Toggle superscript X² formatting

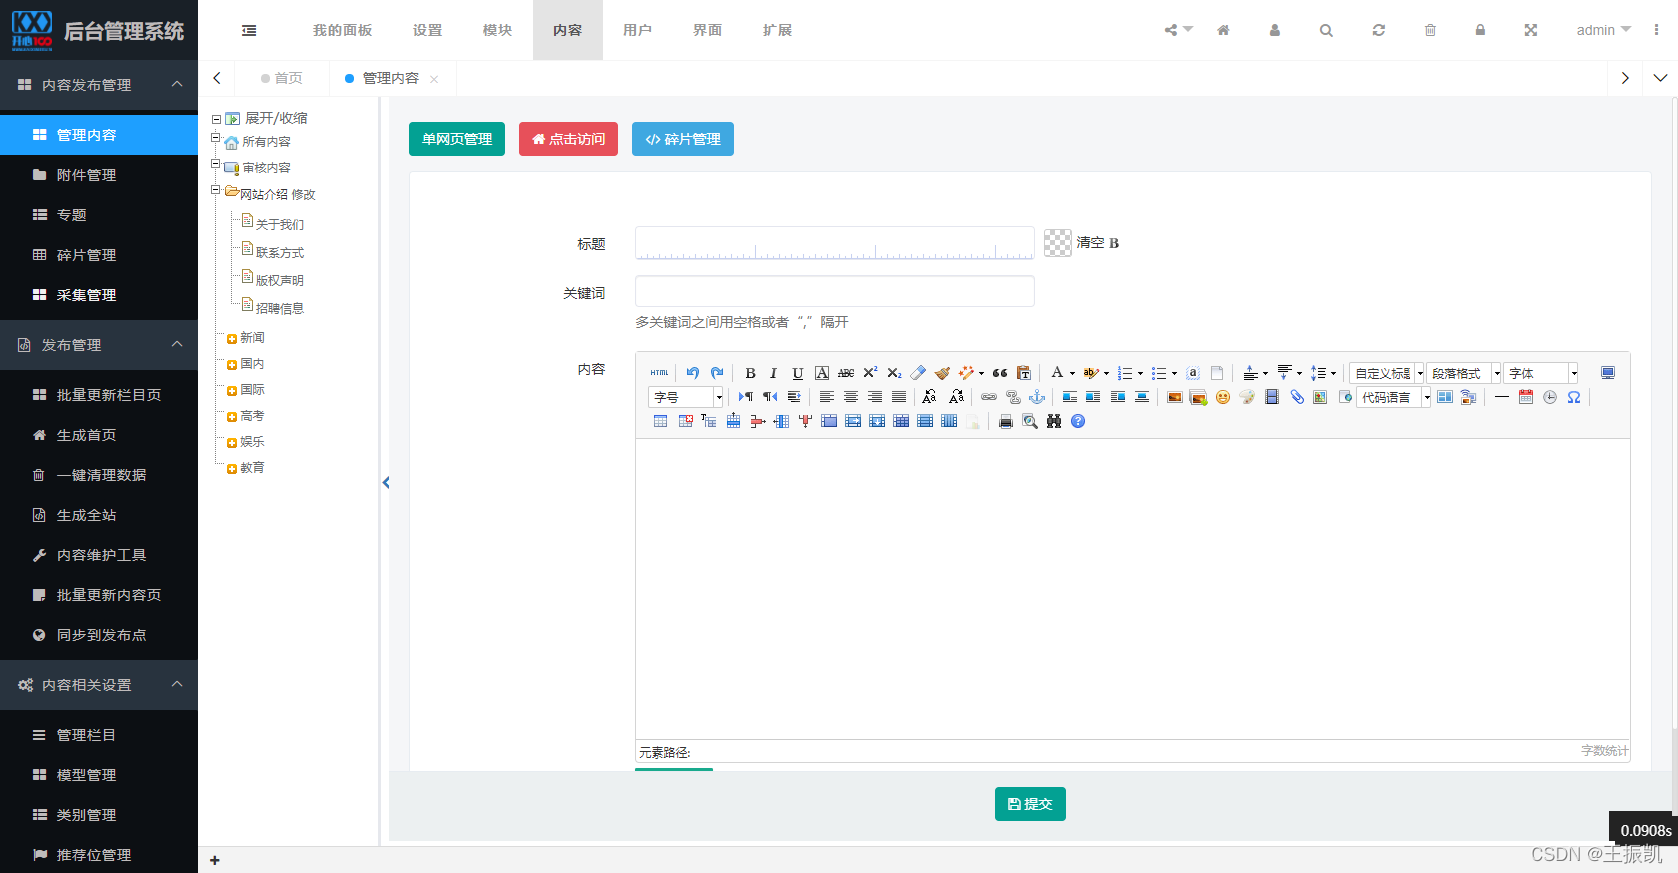(x=870, y=373)
